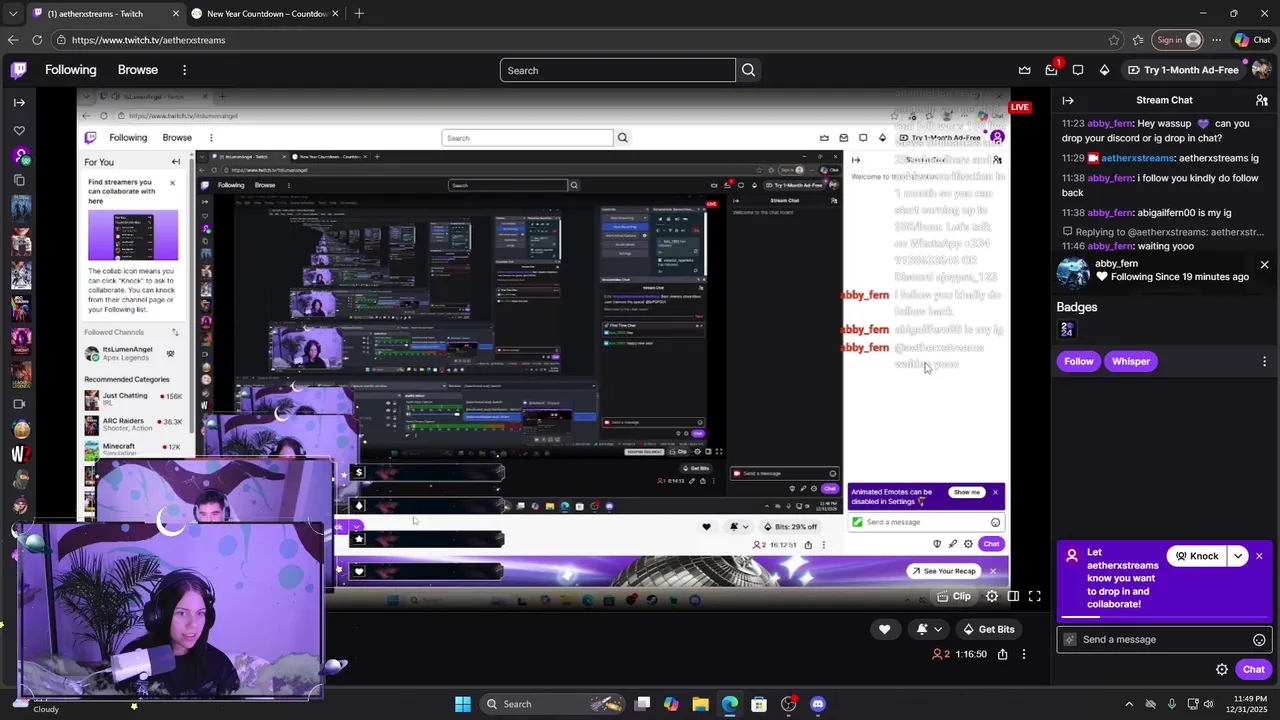Open the Prime Gaming crown icon

tap(1025, 70)
